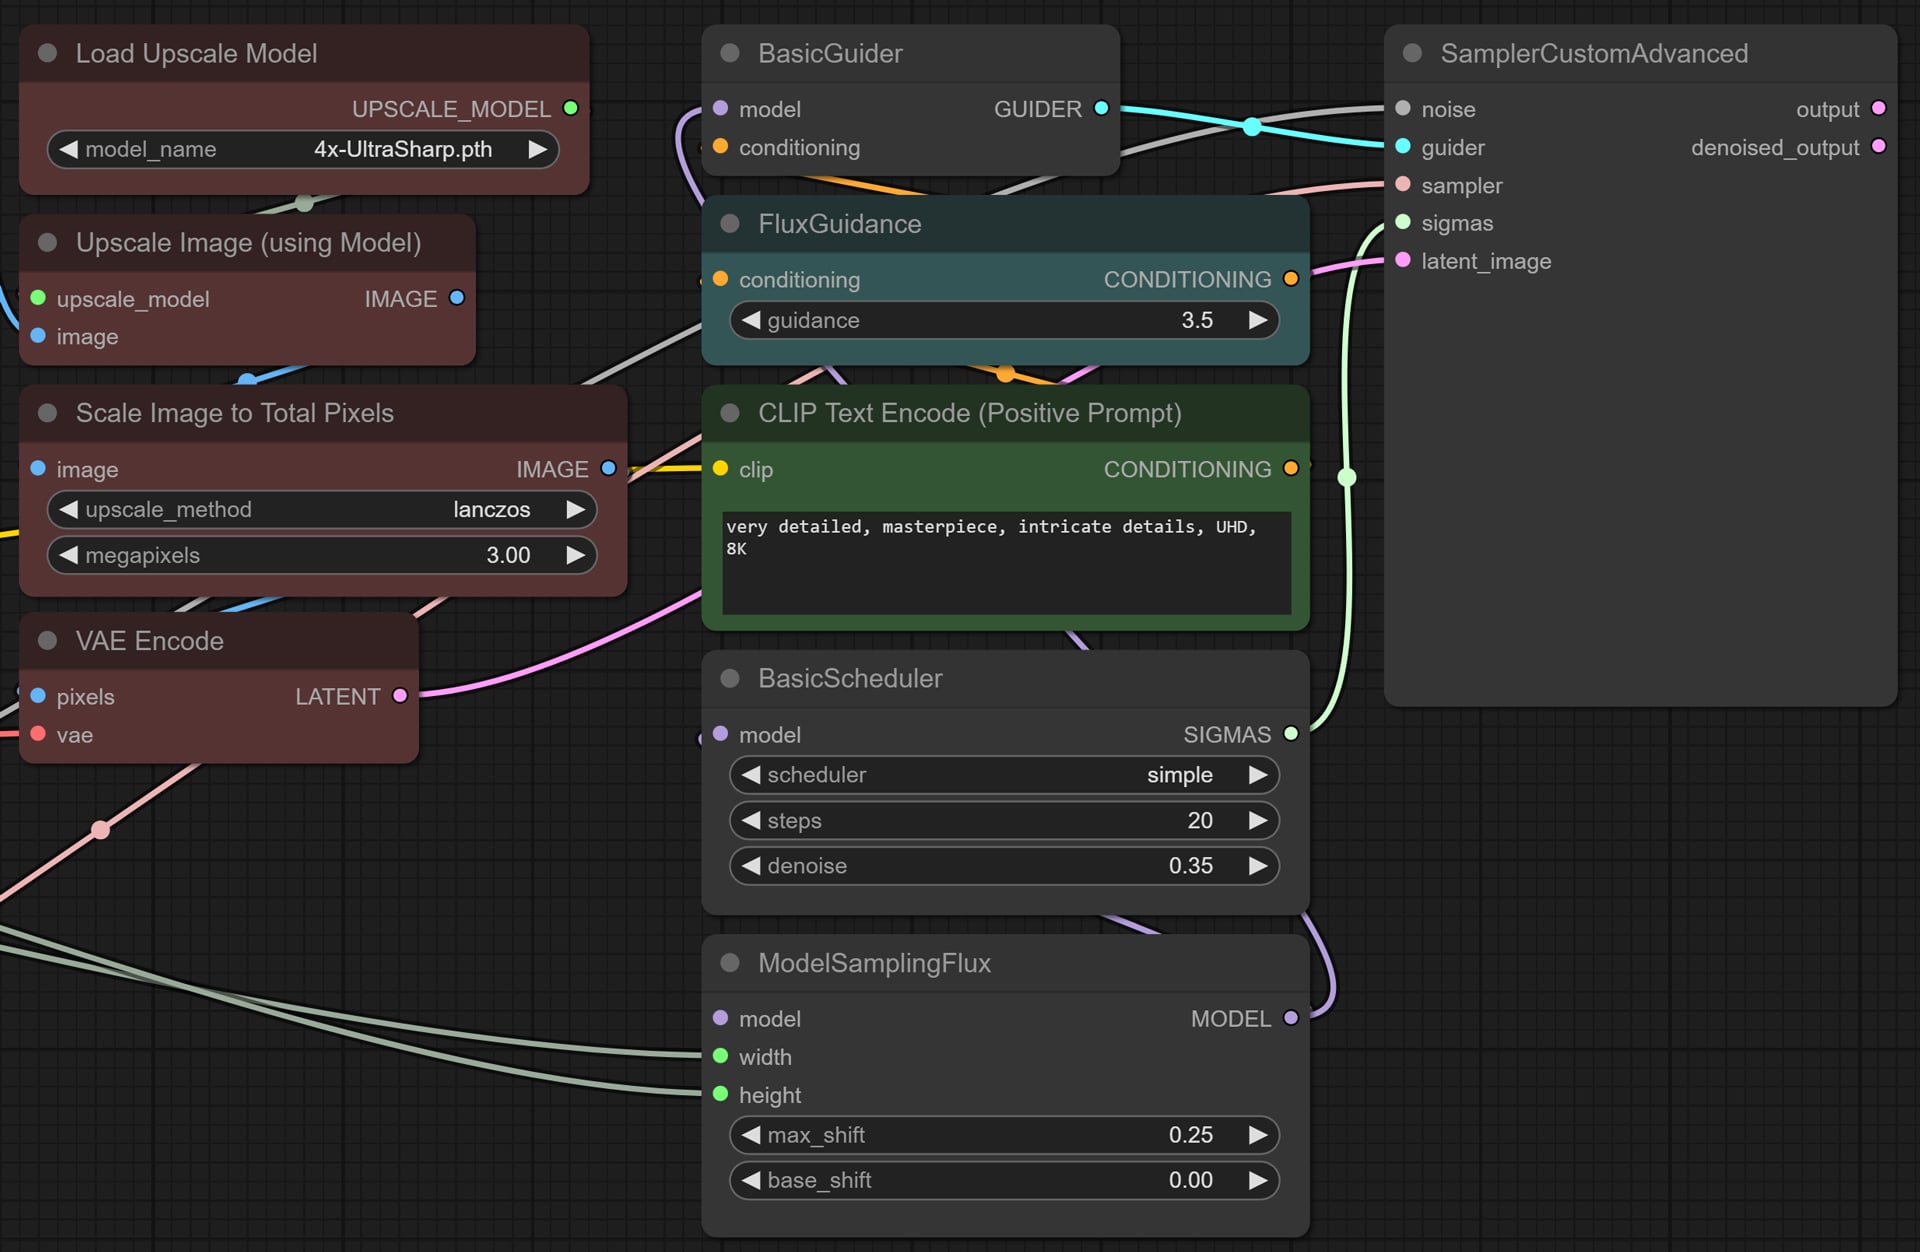
Task: Click the vae input socket
Action: click(x=38, y=734)
